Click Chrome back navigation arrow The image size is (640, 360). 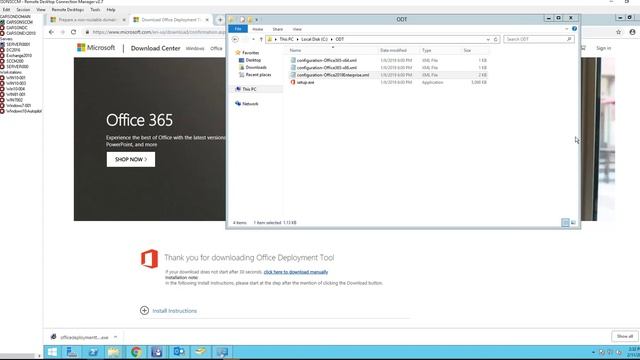[x=51, y=32]
